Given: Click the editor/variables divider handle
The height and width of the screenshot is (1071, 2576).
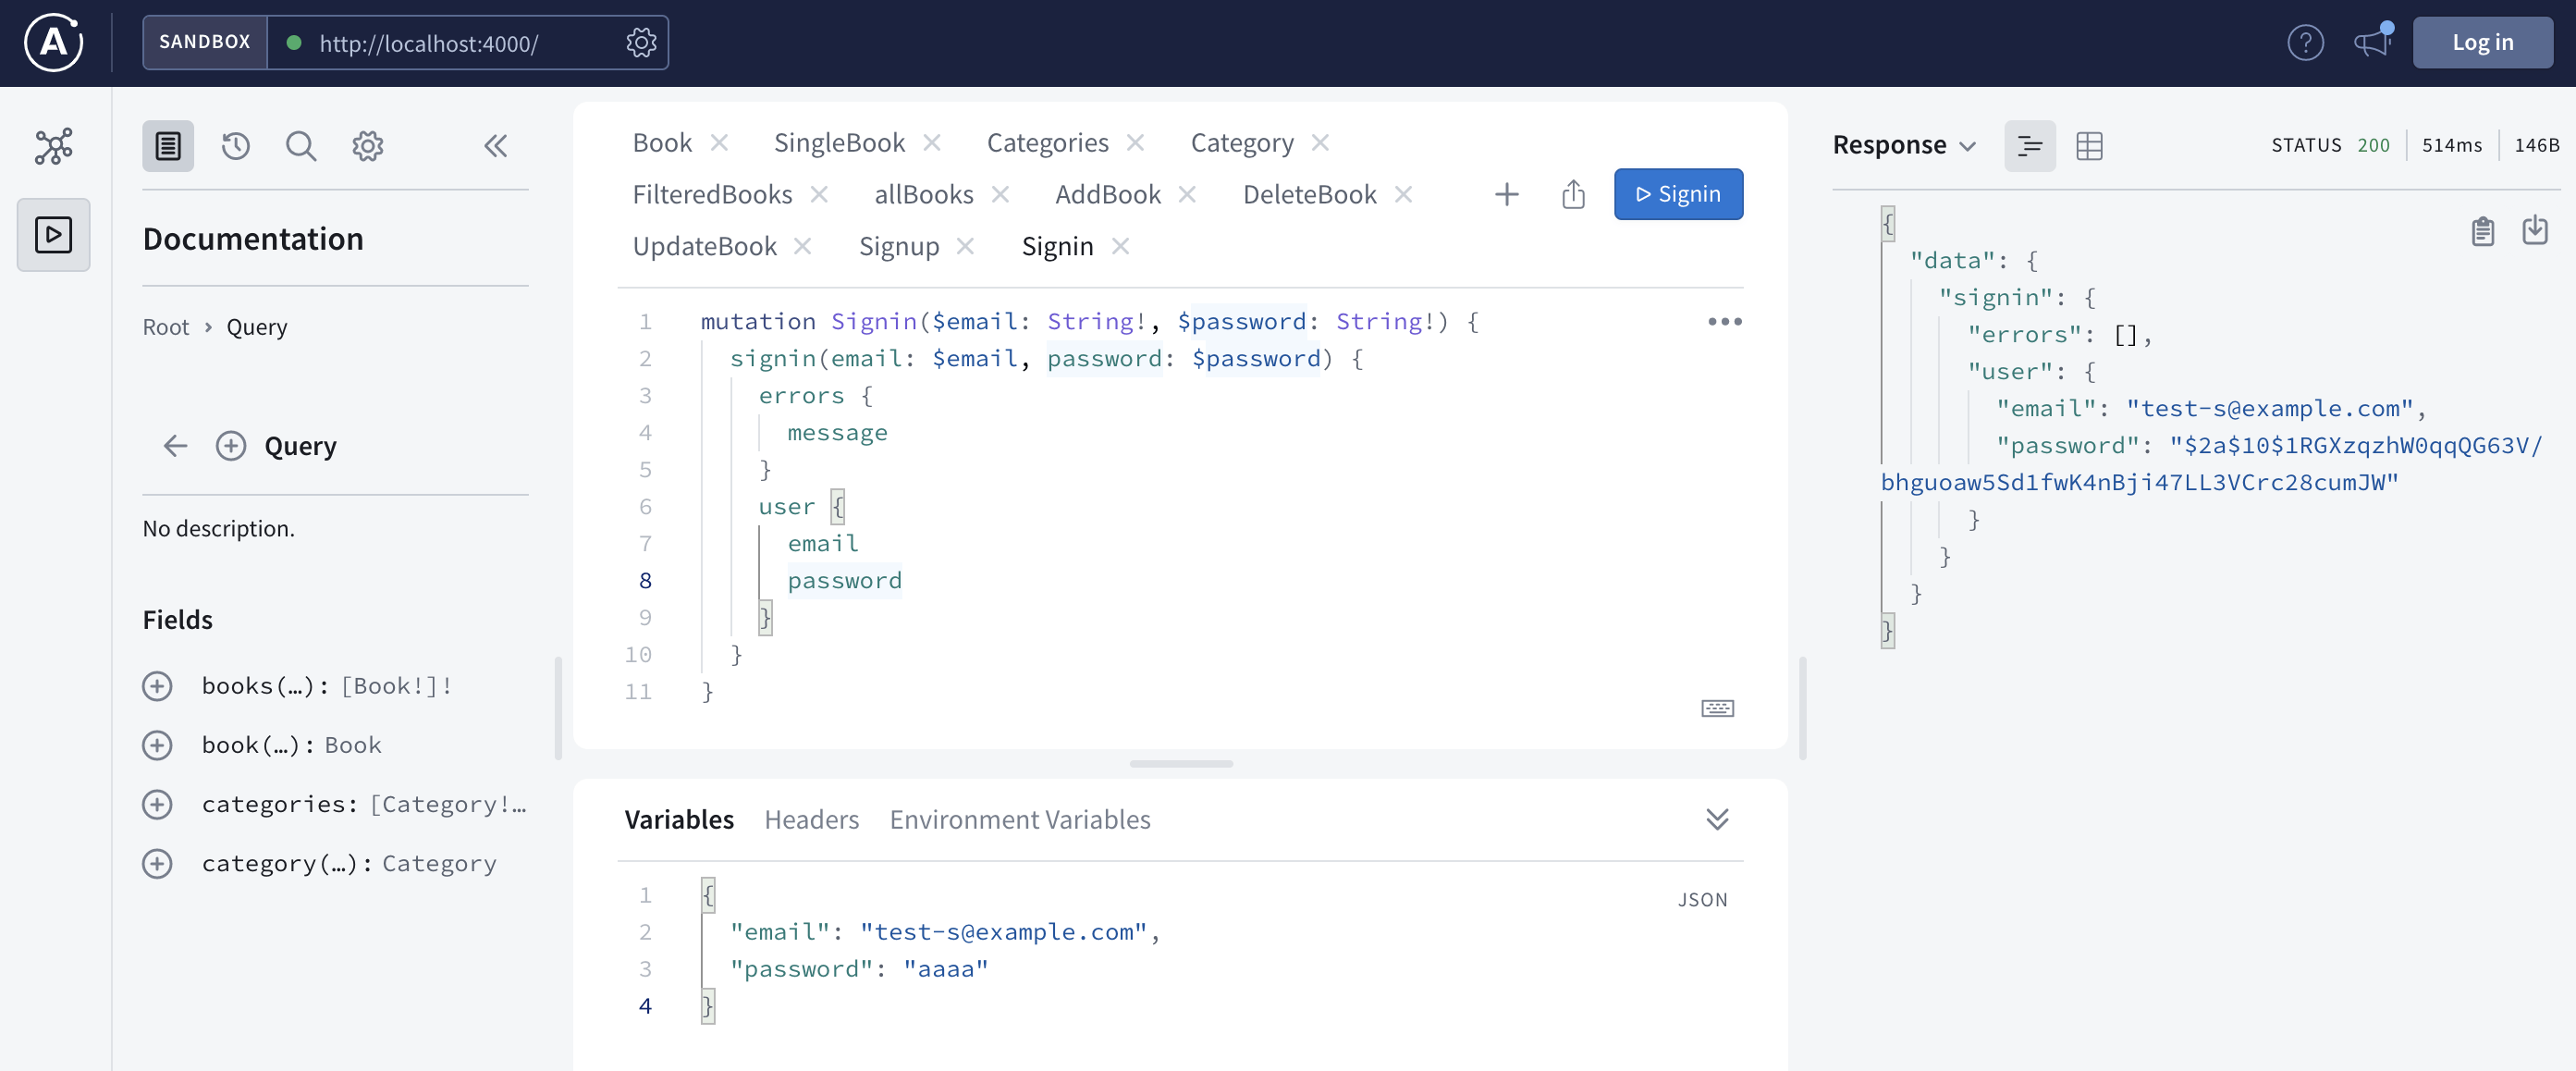Looking at the screenshot, I should (1180, 763).
